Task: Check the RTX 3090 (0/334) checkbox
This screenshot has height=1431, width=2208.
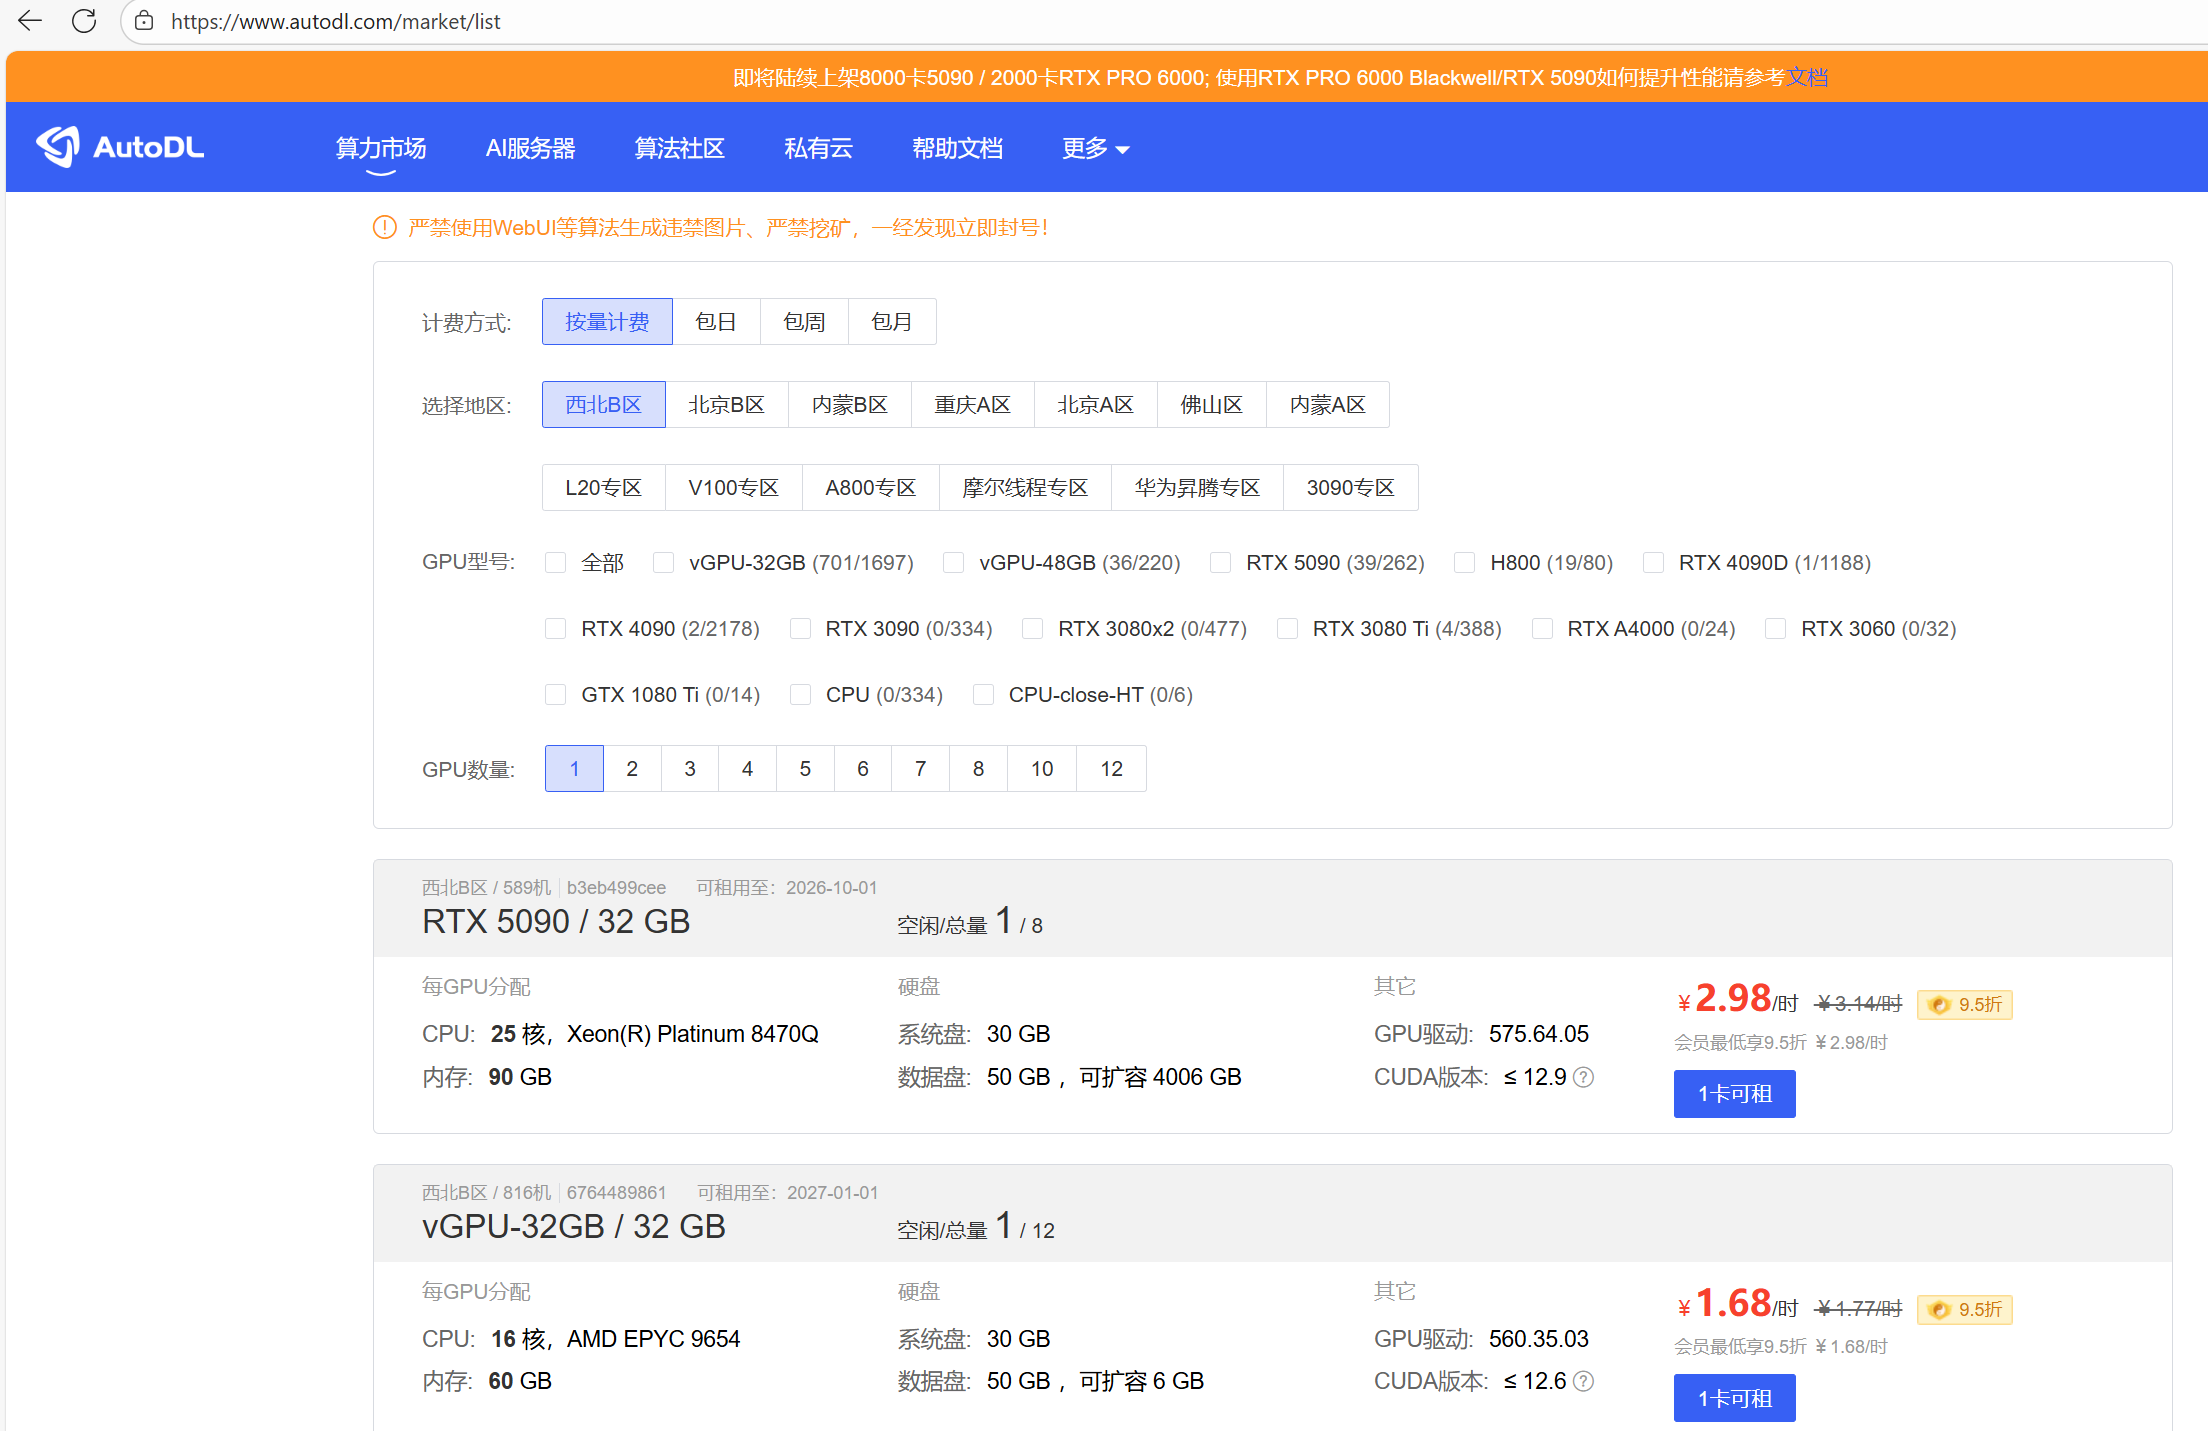Action: (800, 629)
